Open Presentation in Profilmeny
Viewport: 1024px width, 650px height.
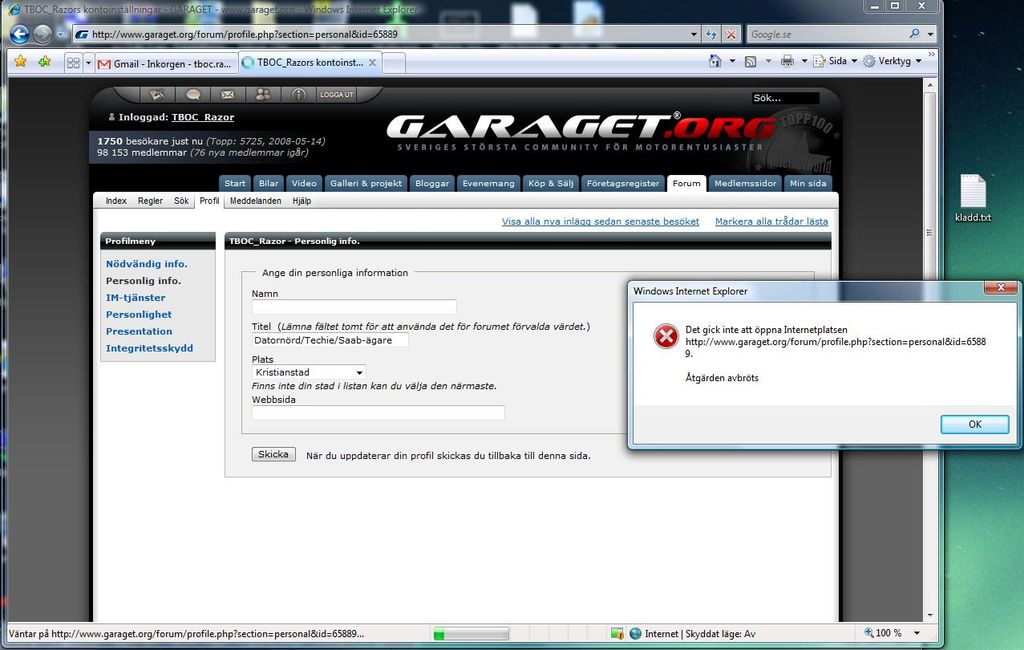[x=139, y=332]
